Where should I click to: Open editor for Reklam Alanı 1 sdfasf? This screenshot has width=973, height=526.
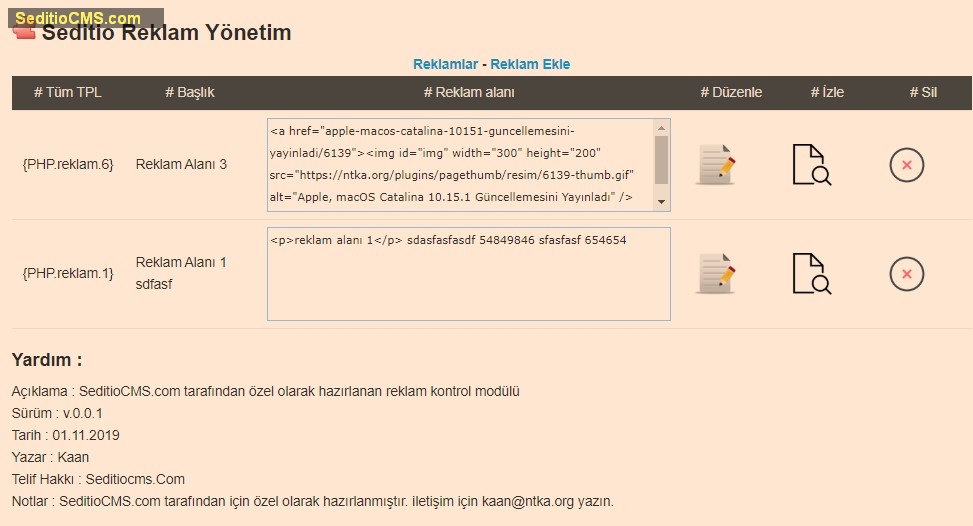point(716,274)
